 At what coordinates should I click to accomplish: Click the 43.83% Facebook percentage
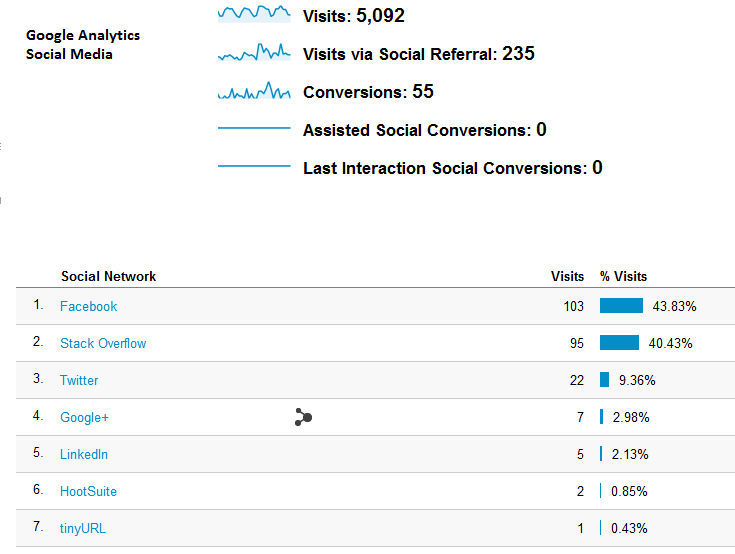pyautogui.click(x=675, y=307)
